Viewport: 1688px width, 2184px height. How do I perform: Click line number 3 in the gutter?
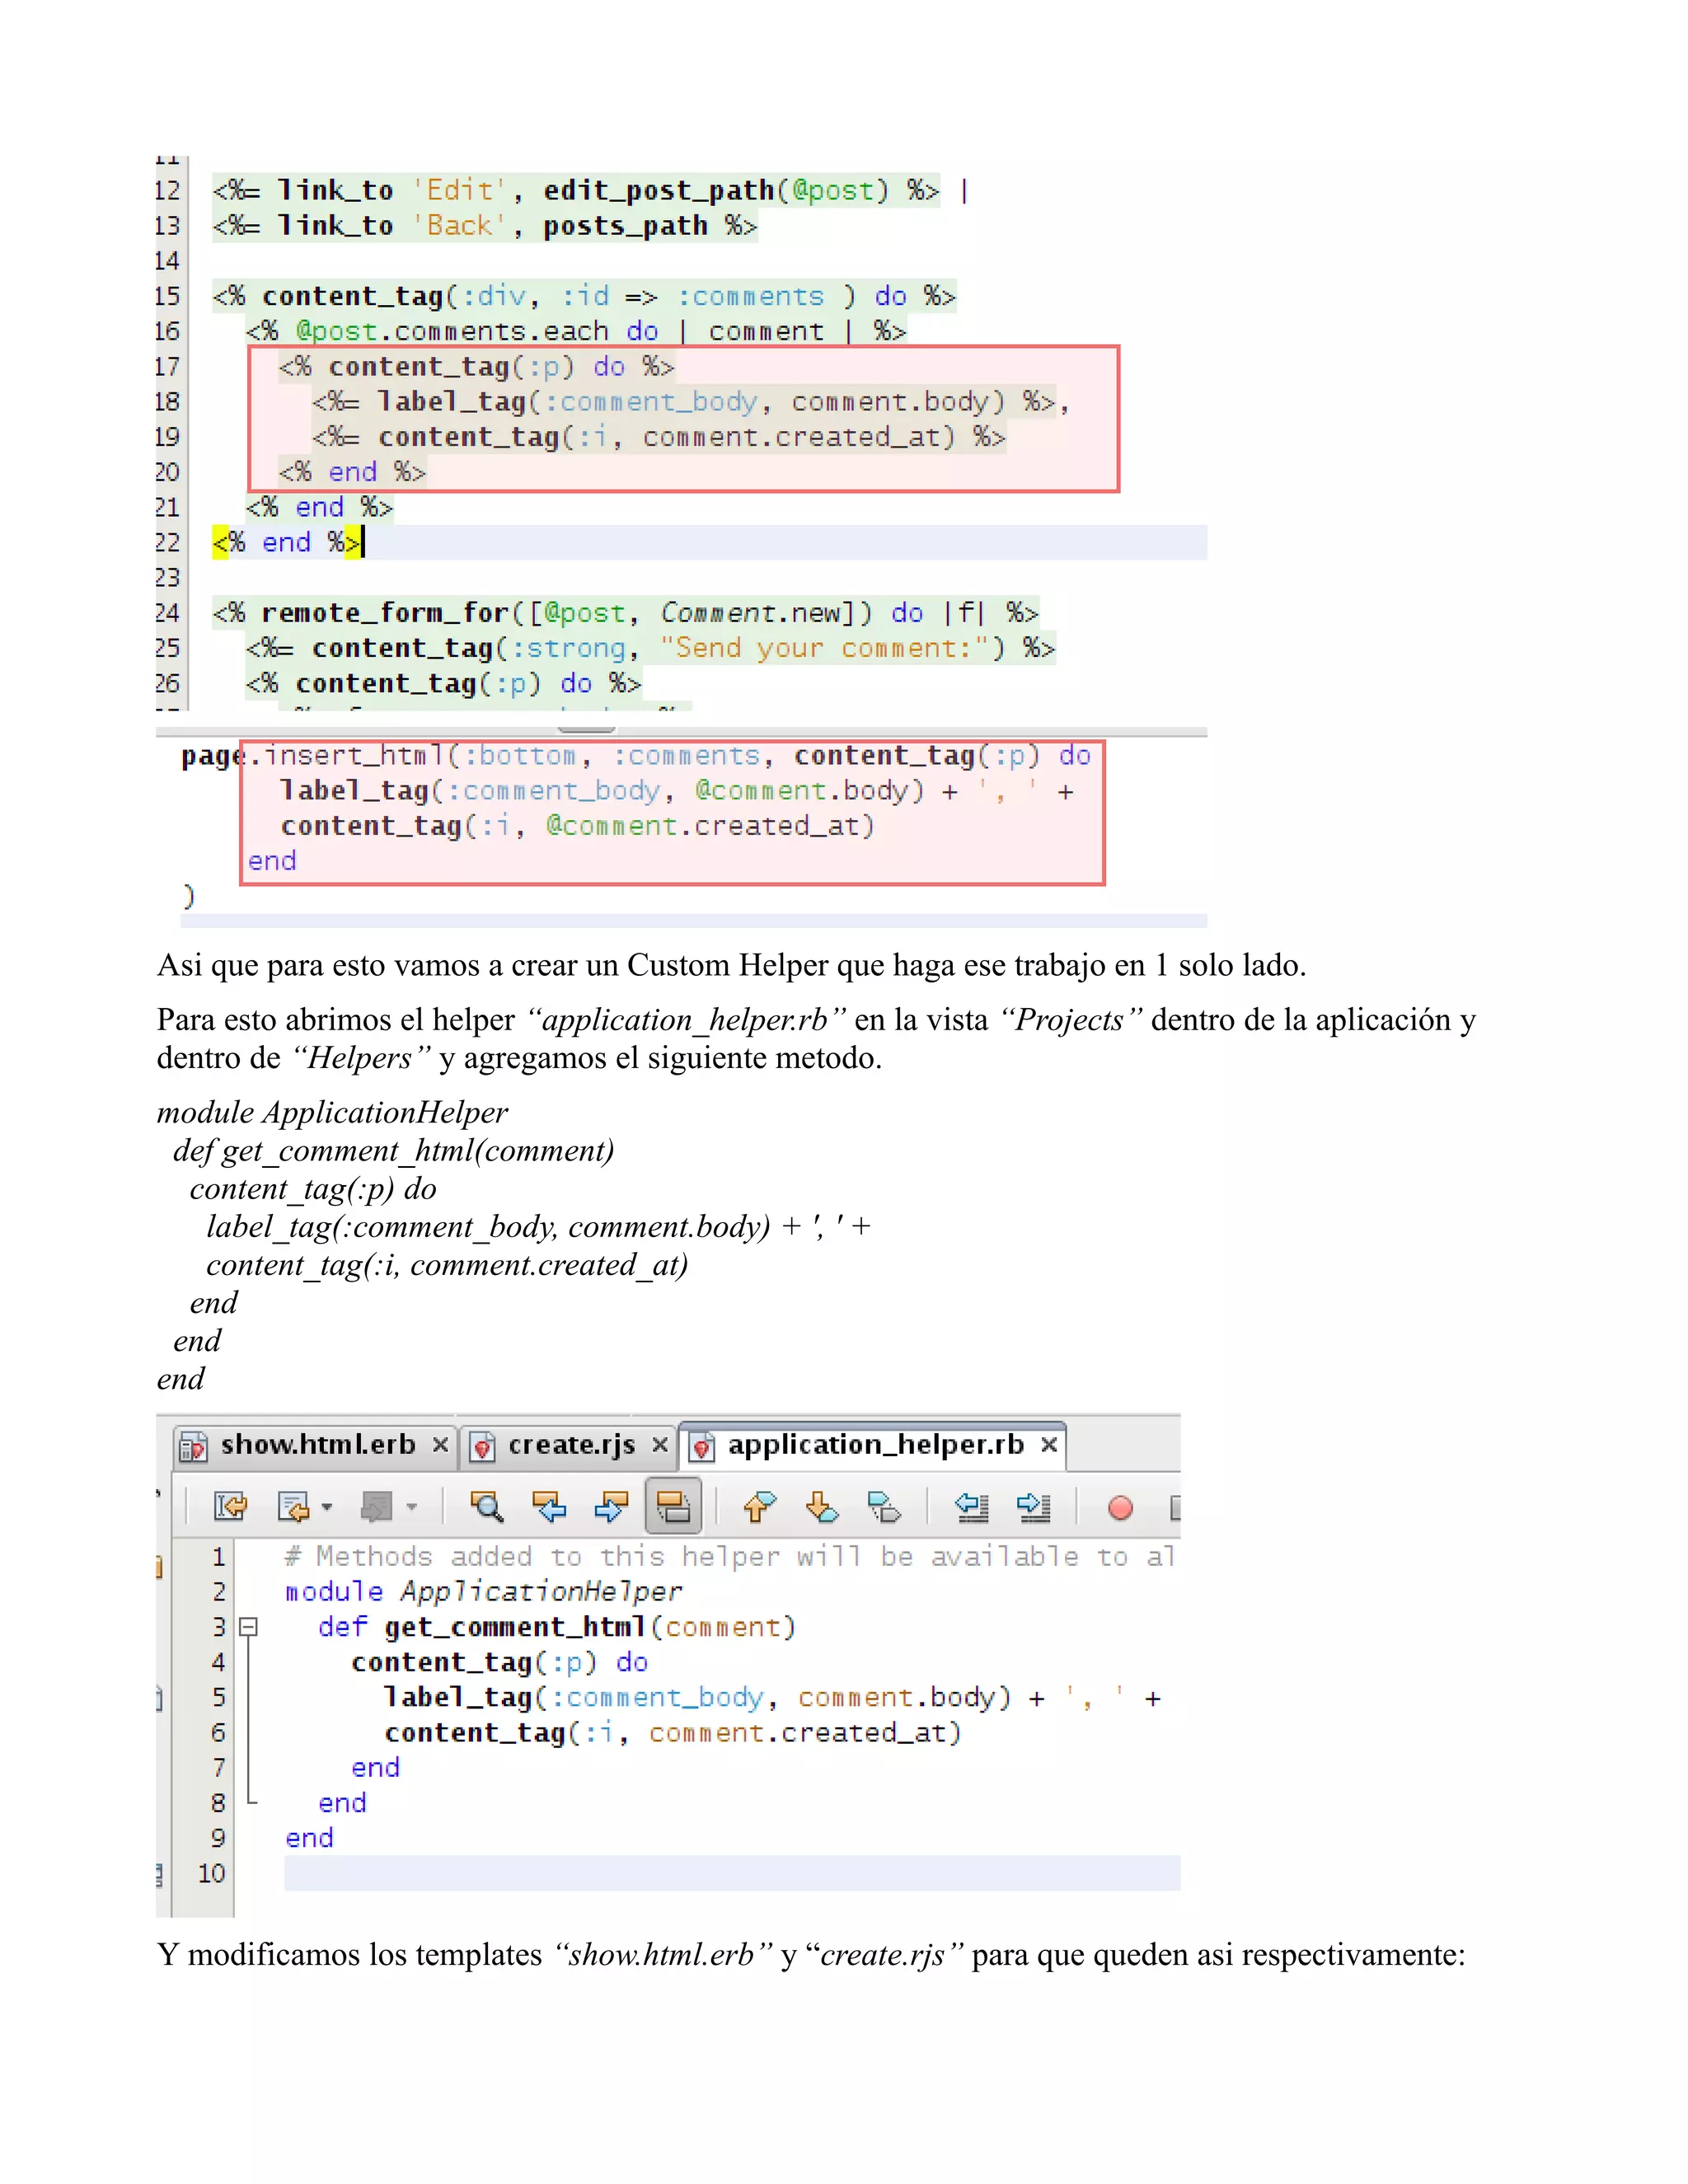[x=218, y=1627]
